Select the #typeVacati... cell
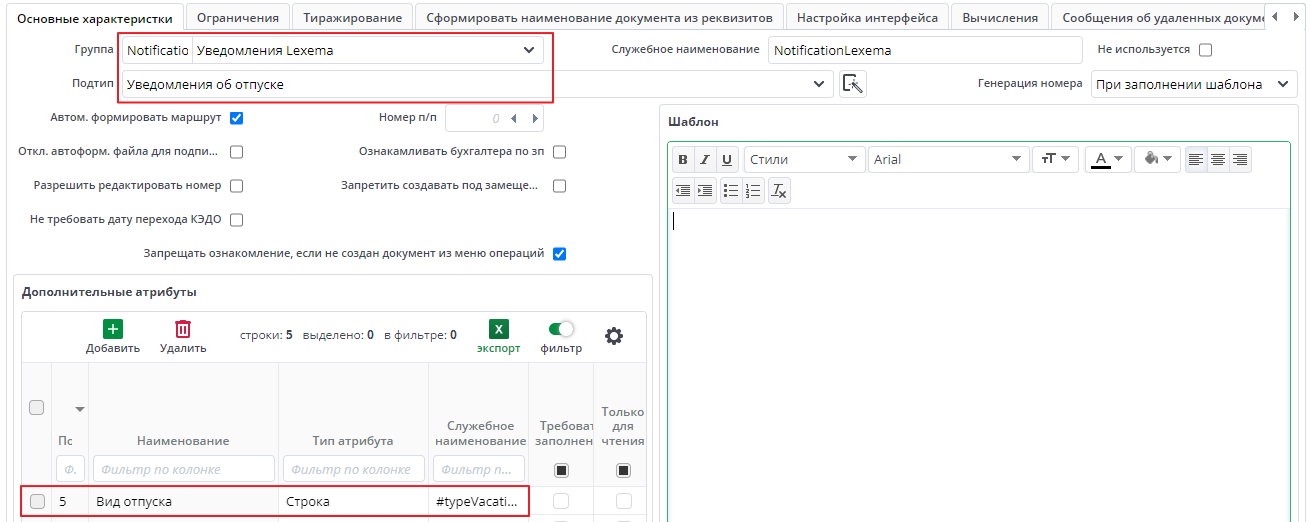 [x=479, y=502]
